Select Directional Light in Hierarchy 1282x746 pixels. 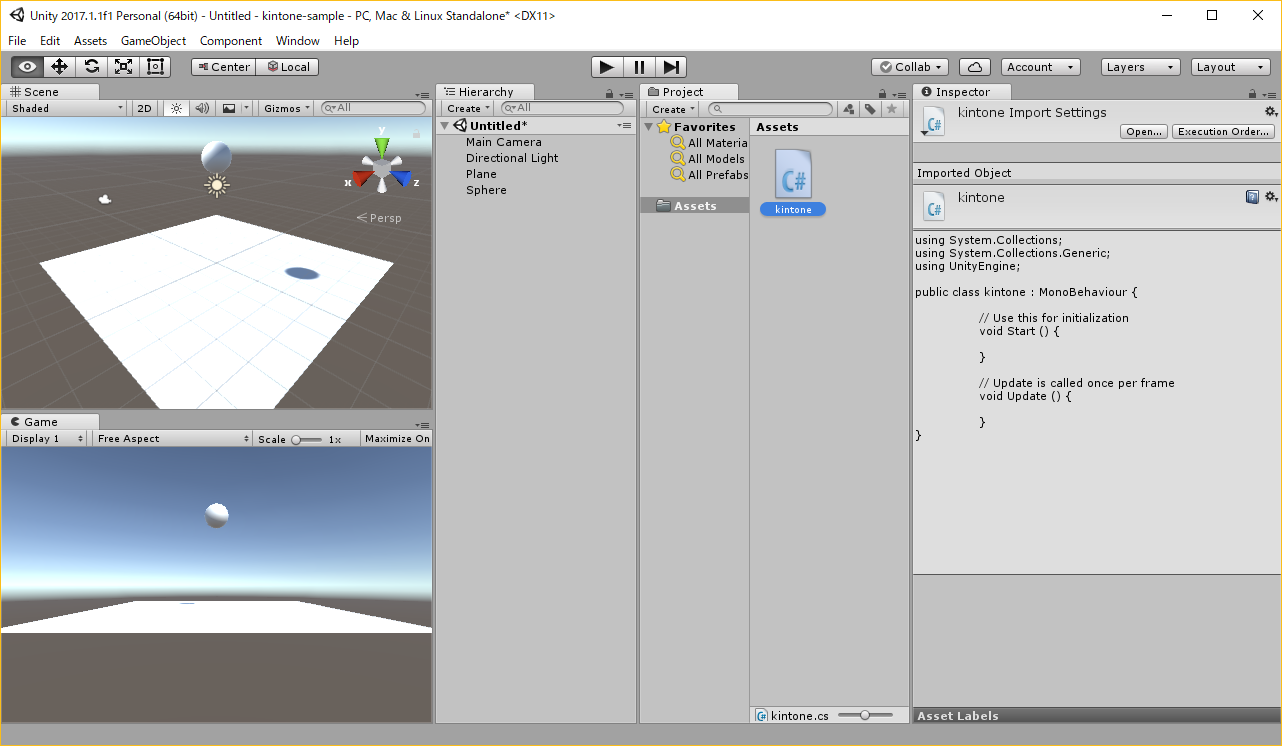click(x=512, y=158)
